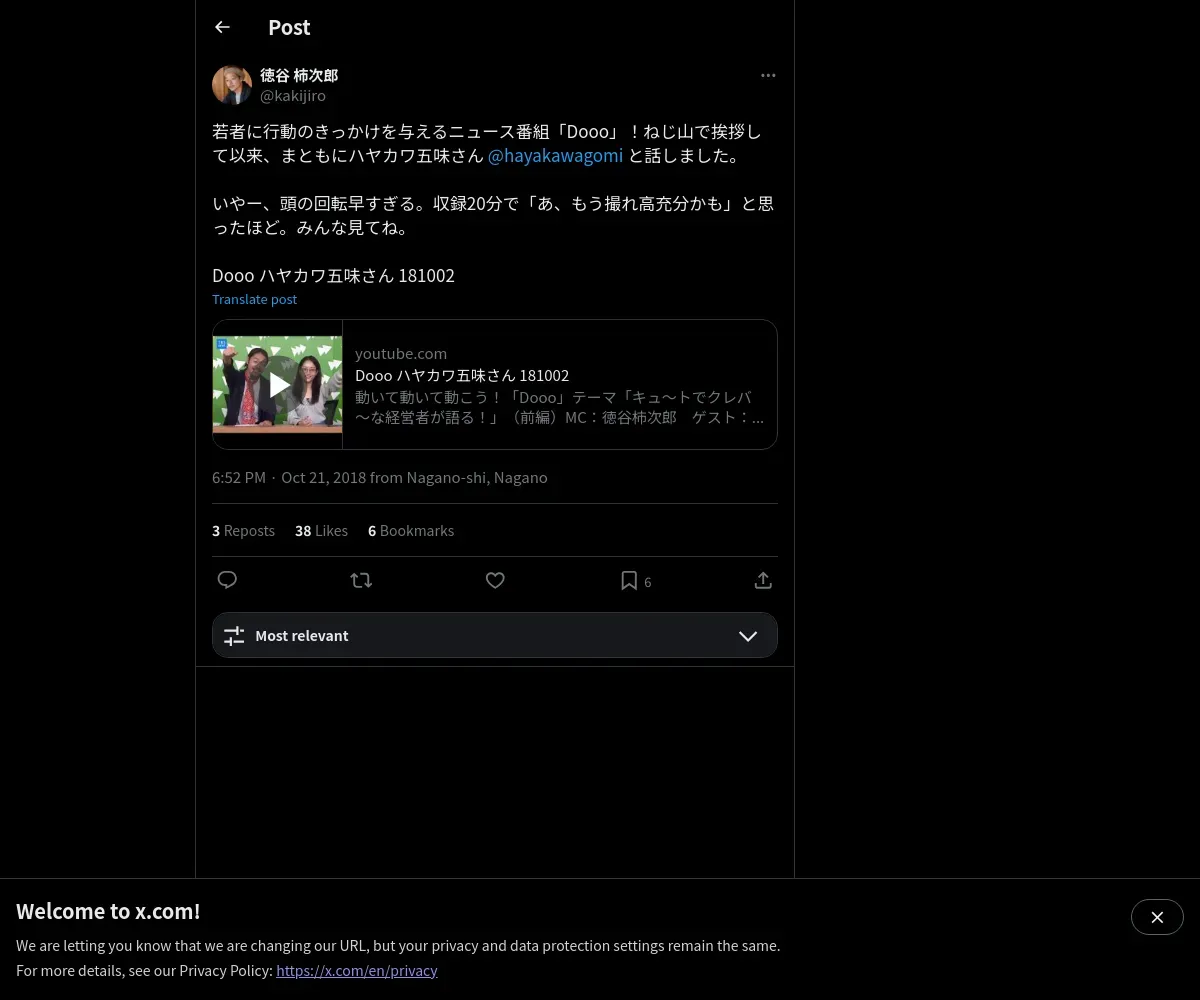Click the reply speech bubble icon
This screenshot has width=1200, height=1000.
coord(227,580)
